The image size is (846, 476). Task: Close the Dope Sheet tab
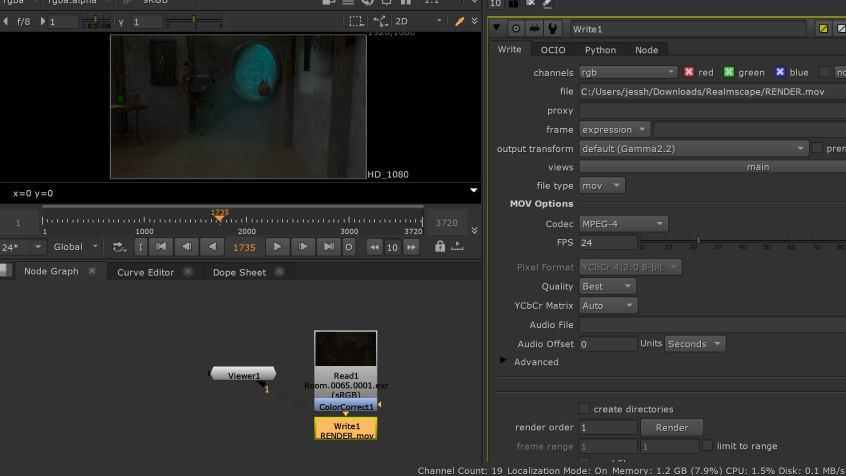(x=279, y=272)
